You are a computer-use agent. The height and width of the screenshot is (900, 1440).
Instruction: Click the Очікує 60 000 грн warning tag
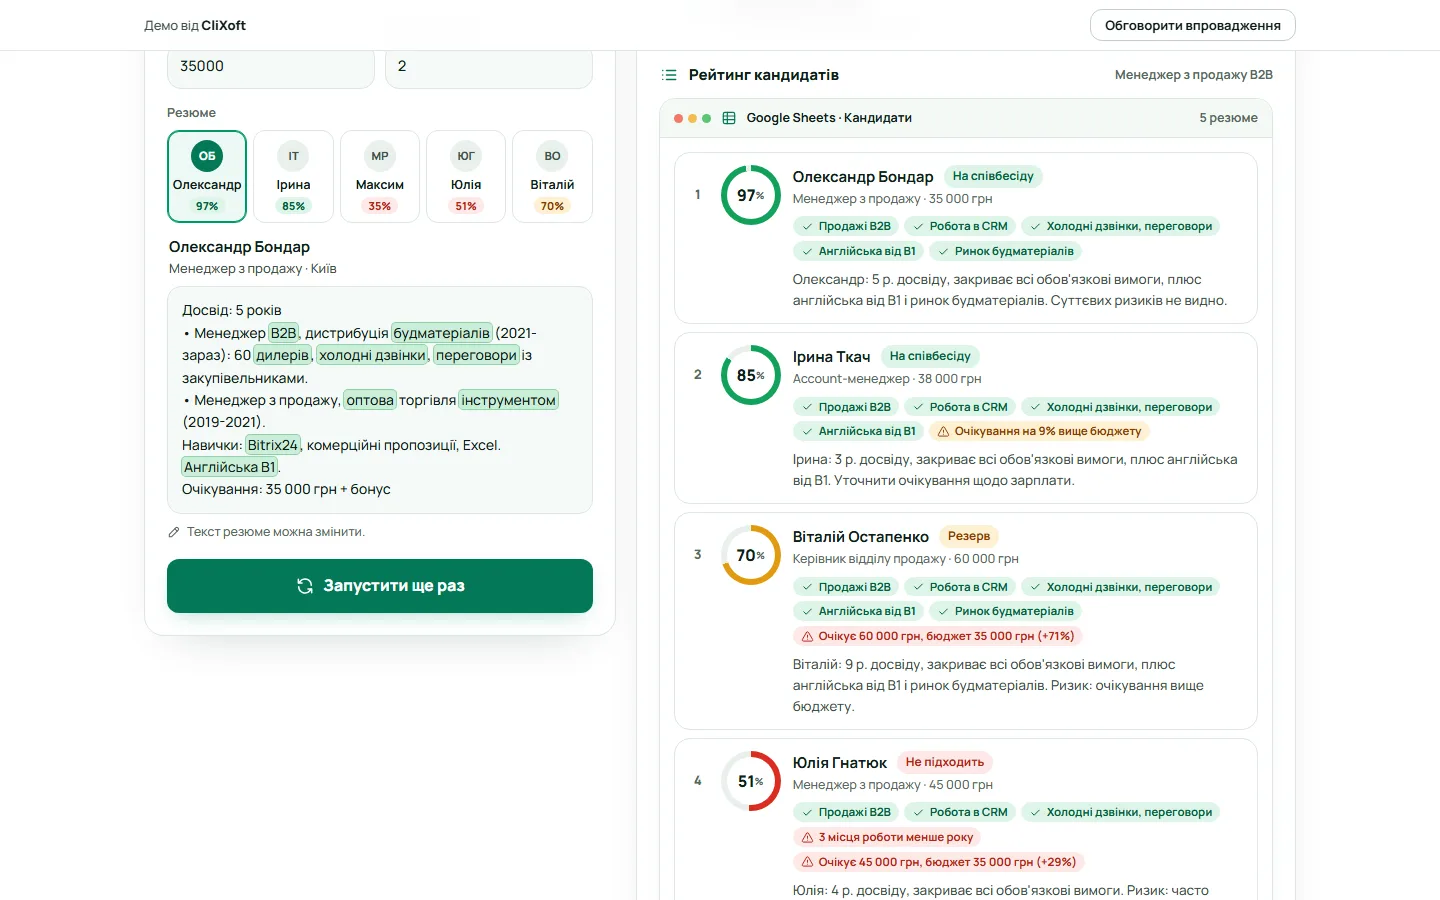click(938, 636)
